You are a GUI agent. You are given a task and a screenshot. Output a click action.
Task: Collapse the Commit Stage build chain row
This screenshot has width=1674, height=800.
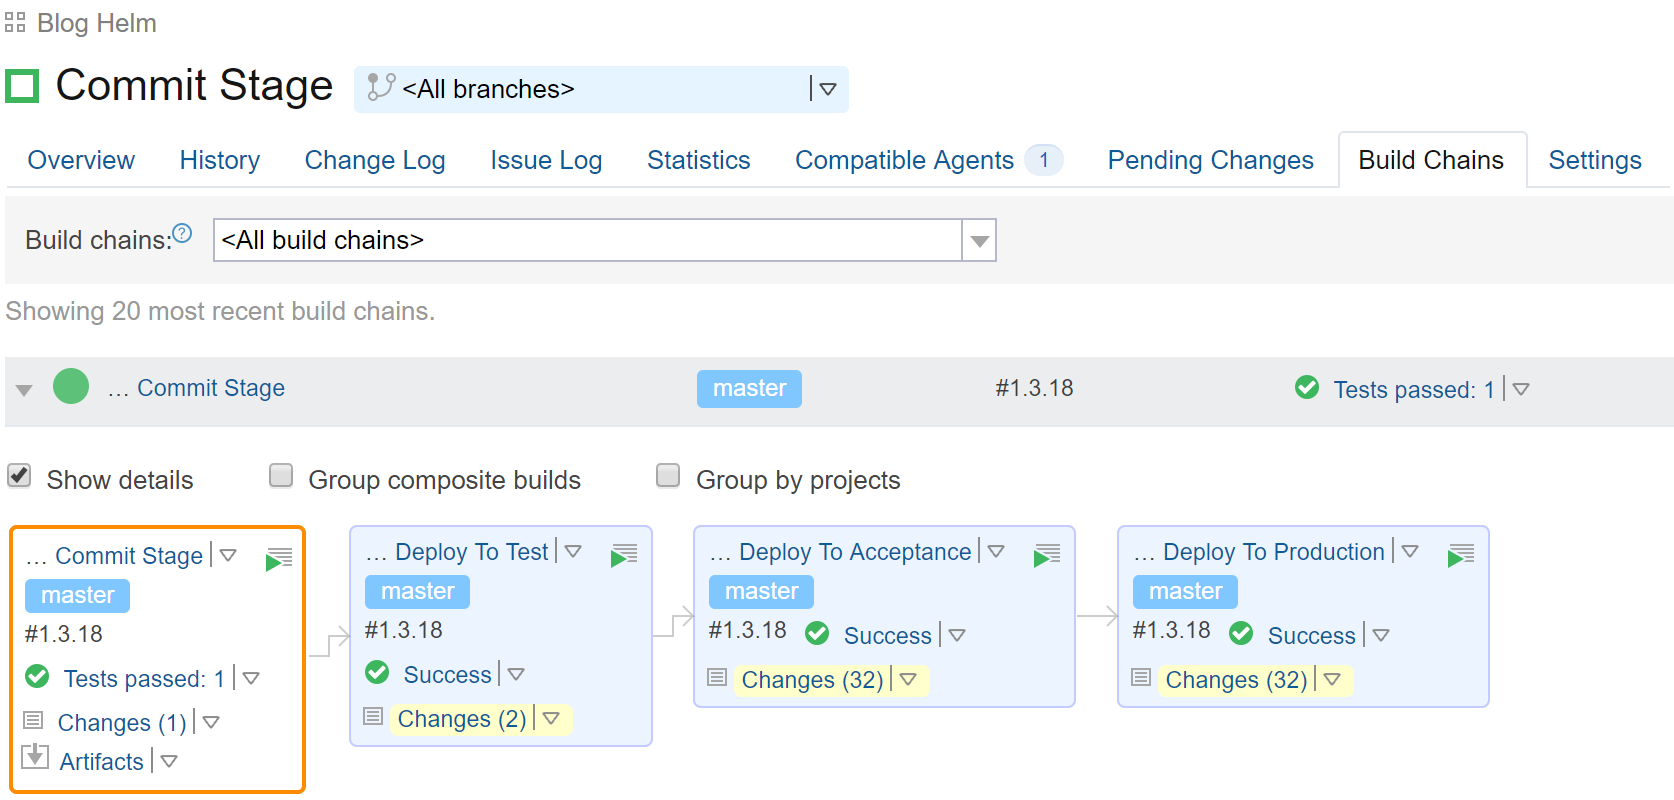[x=25, y=390]
